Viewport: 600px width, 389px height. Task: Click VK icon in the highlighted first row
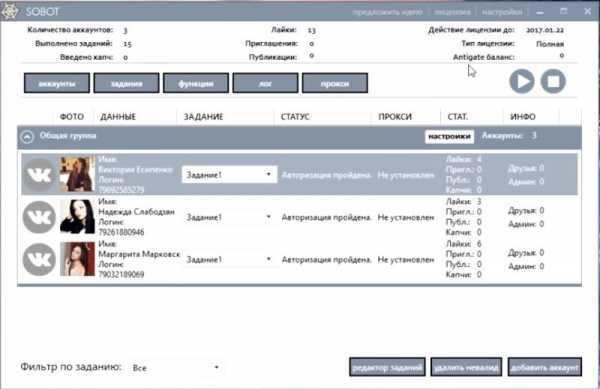[39, 175]
